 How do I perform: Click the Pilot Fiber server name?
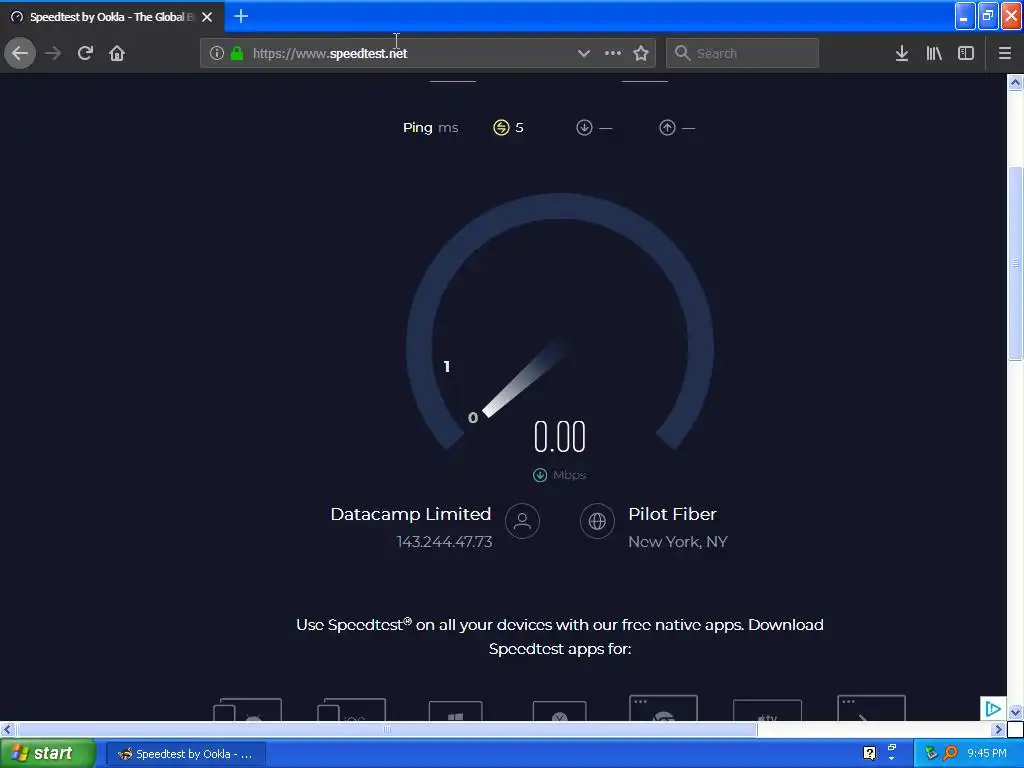coord(672,514)
